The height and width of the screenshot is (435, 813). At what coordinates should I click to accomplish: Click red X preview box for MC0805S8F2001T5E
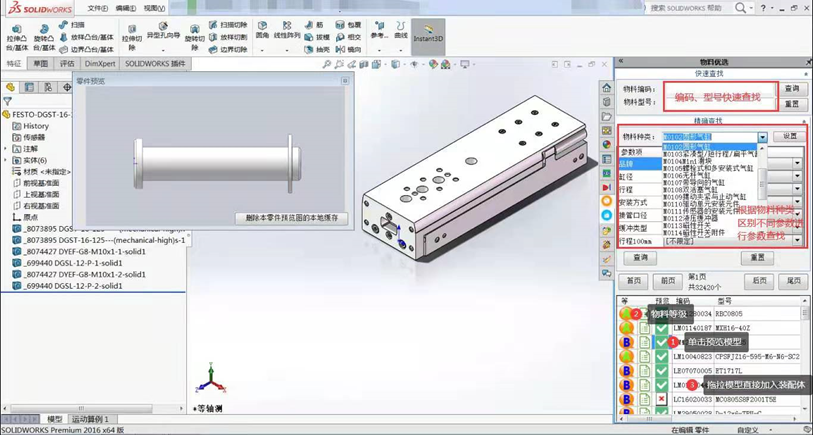pos(661,398)
